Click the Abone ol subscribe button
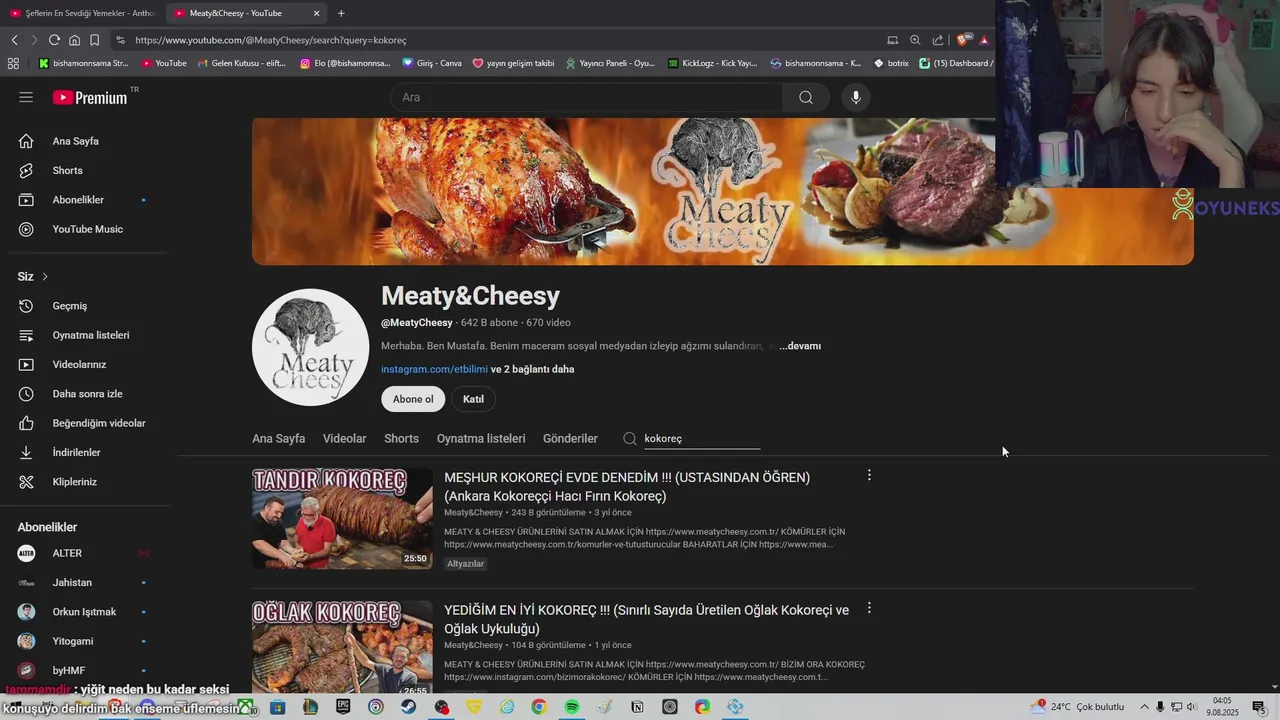Screen dimensions: 1280x720 tap(413, 399)
